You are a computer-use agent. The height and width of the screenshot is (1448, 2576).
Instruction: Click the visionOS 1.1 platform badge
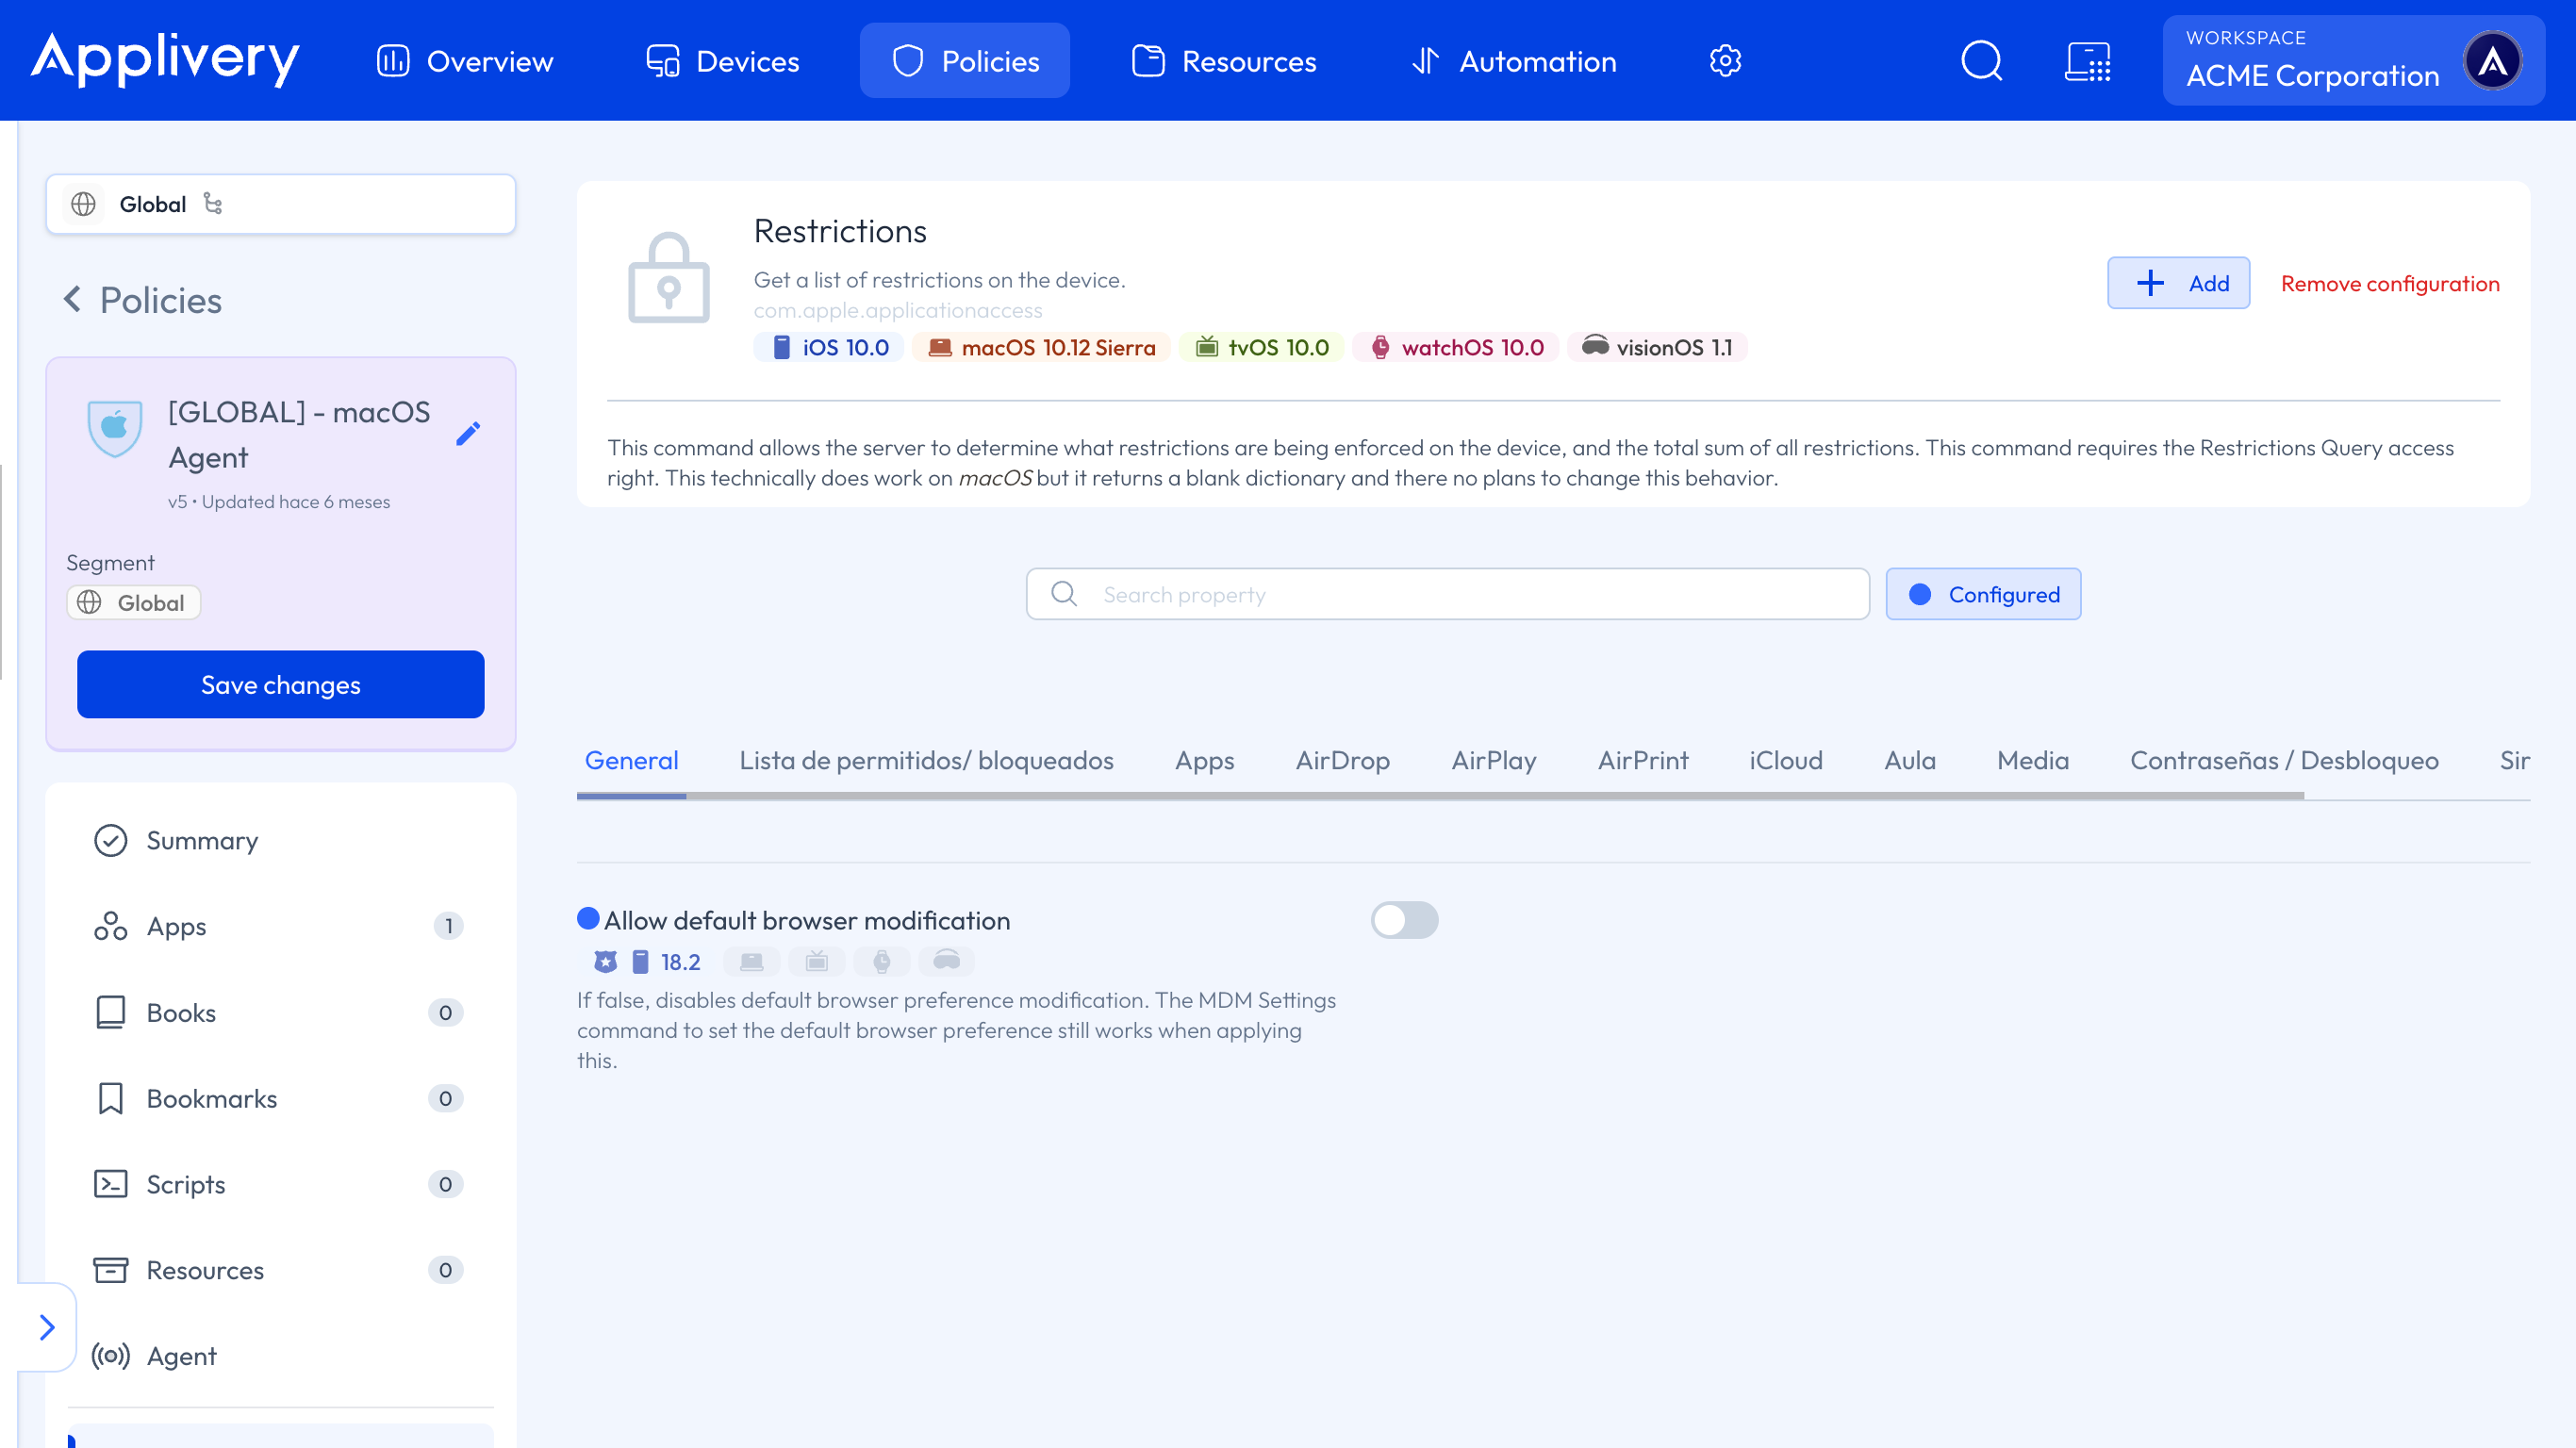1657,347
